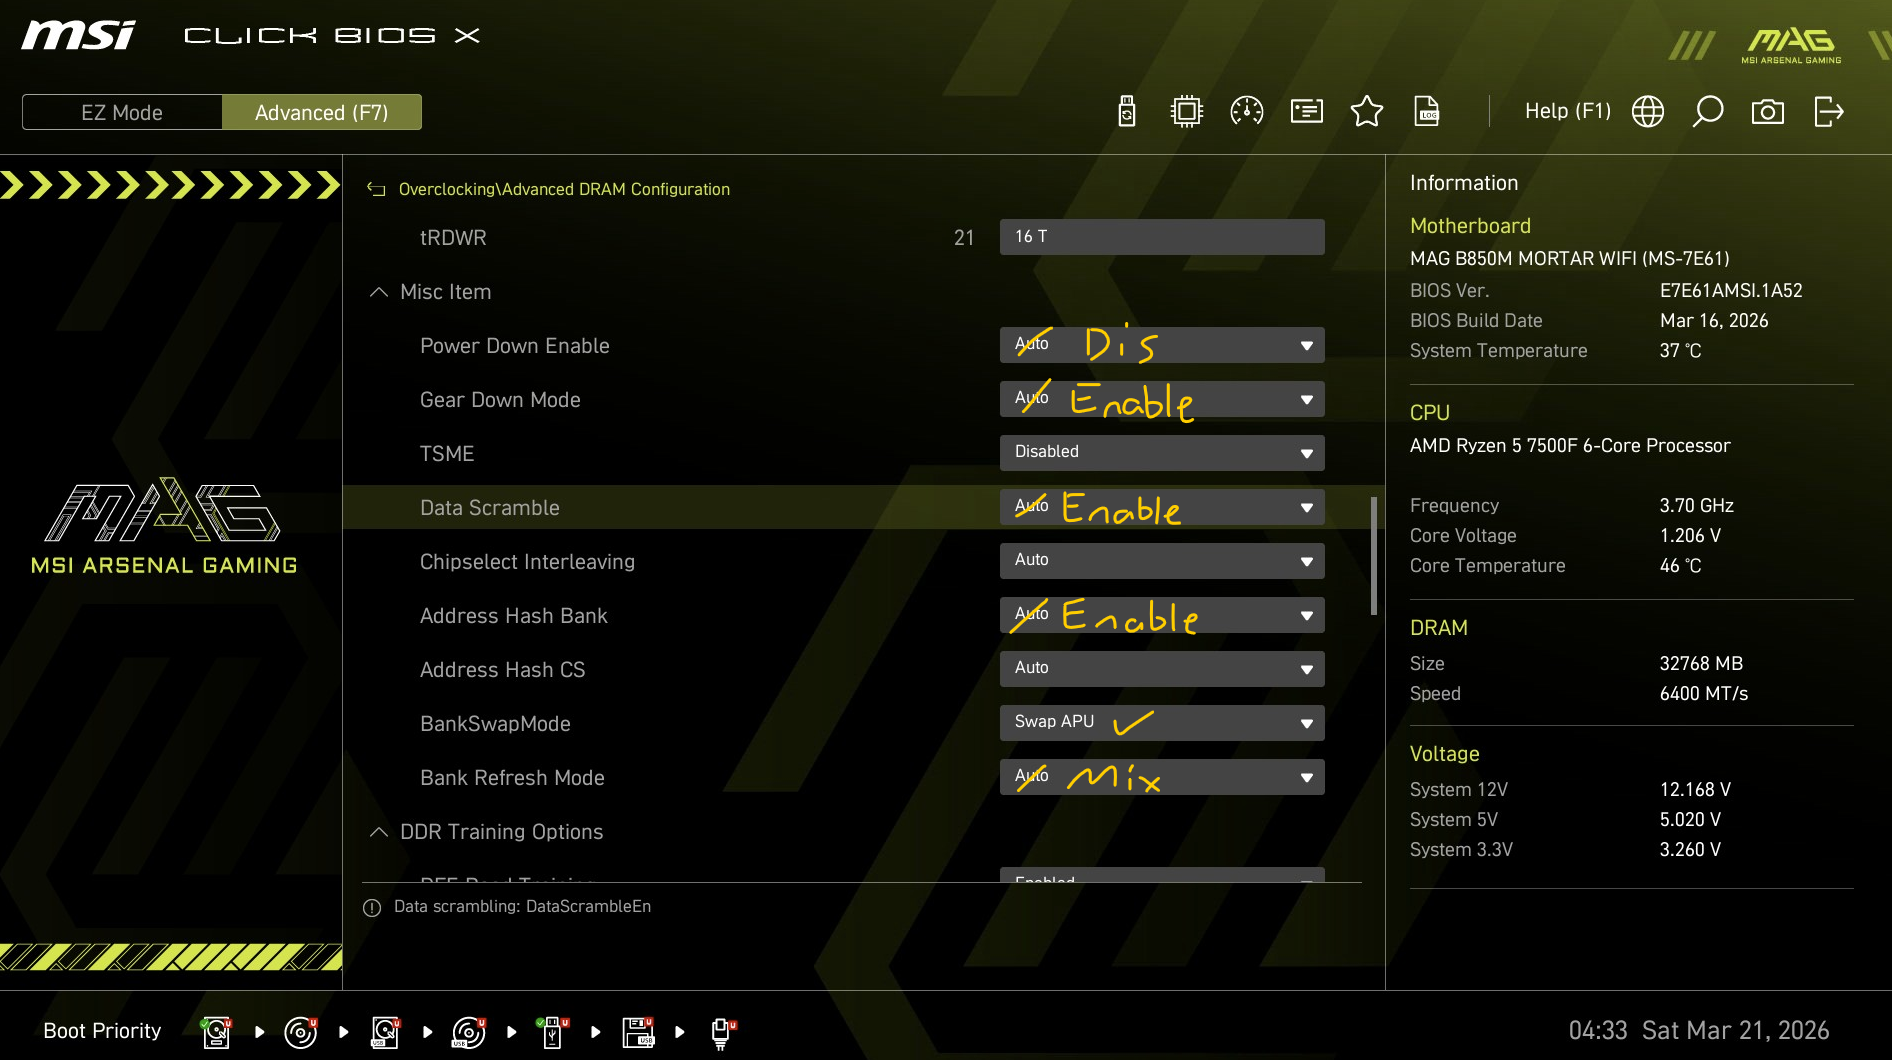Select the Power Down Enable label

coord(515,346)
